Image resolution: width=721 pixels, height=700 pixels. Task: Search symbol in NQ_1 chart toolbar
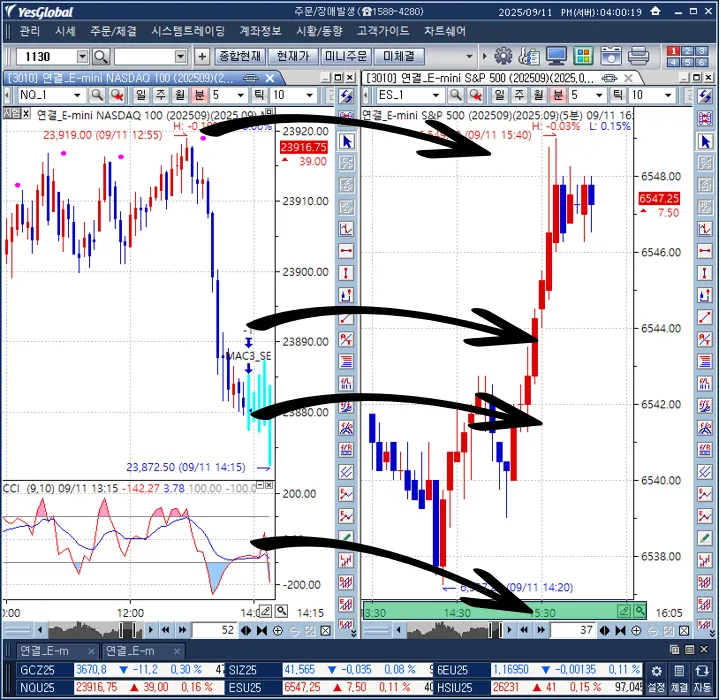pyautogui.click(x=97, y=95)
